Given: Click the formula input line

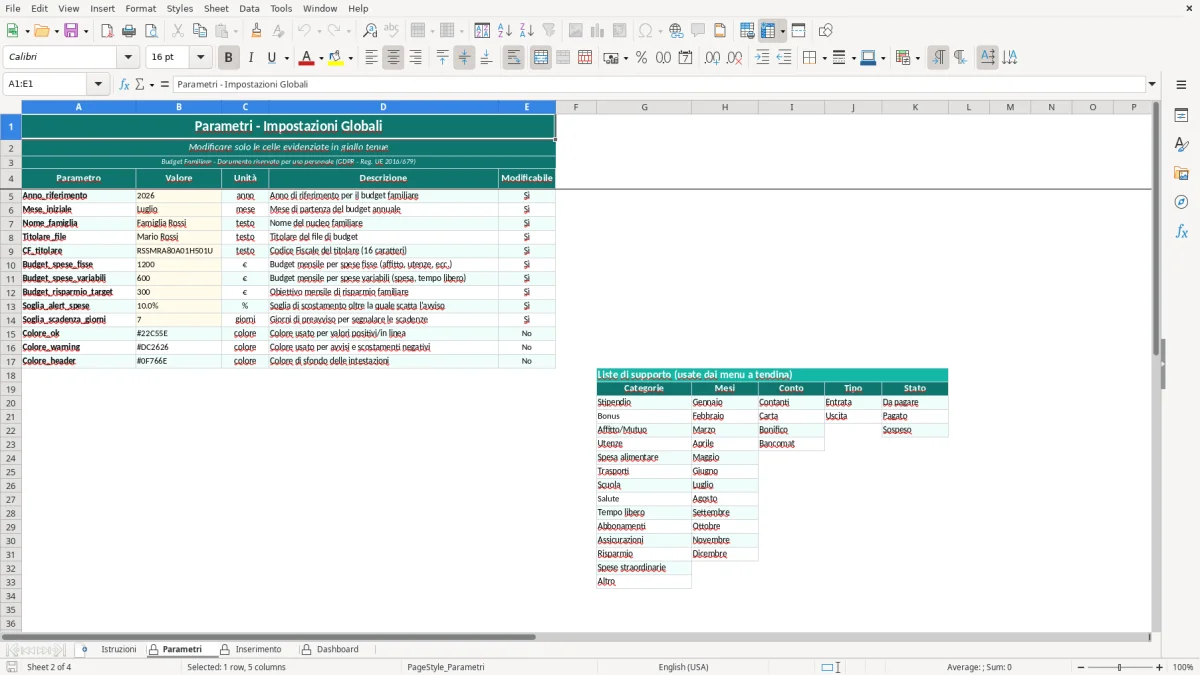Looking at the screenshot, I should point(660,84).
